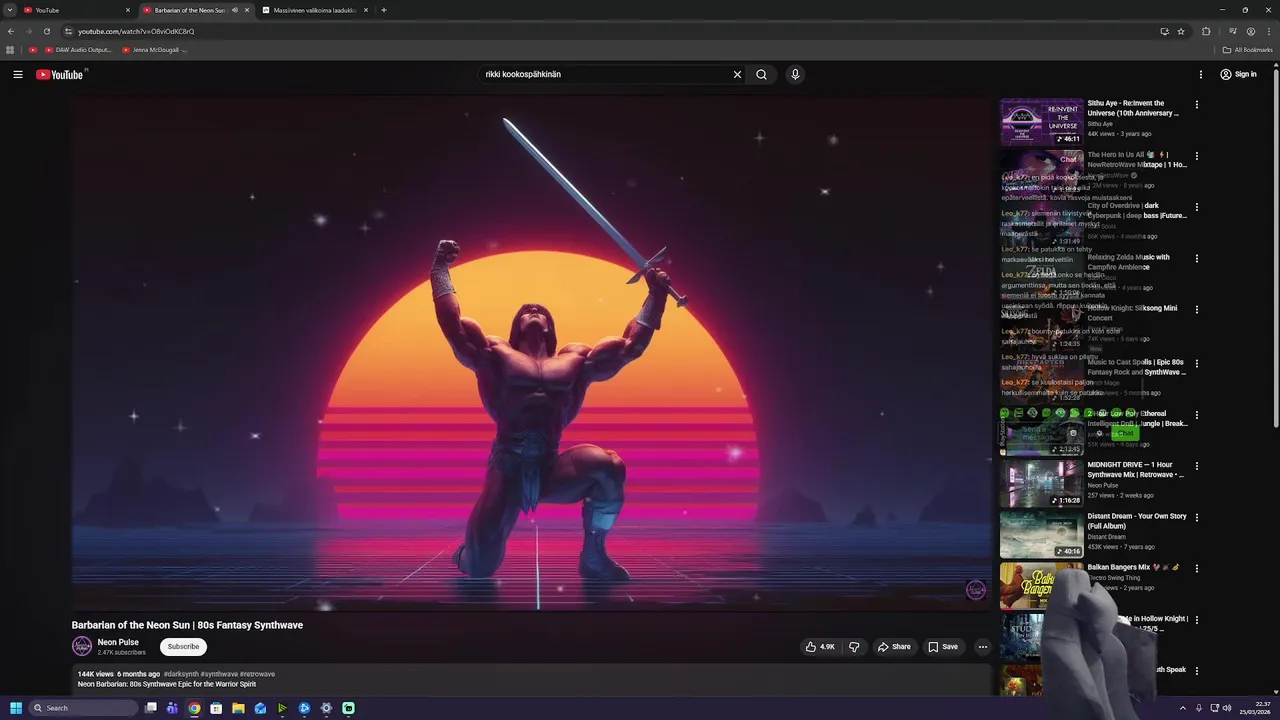This screenshot has height=720, width=1280.
Task: Clear the search box with the X
Action: (x=737, y=74)
